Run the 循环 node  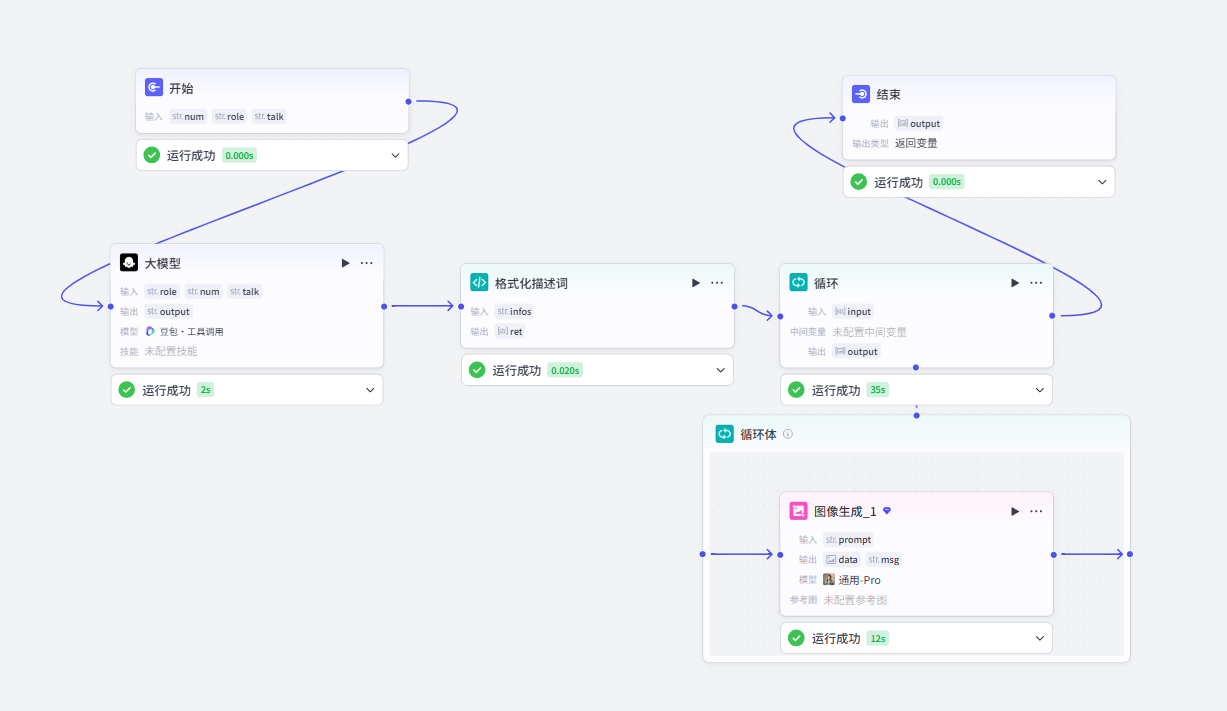(x=1015, y=283)
